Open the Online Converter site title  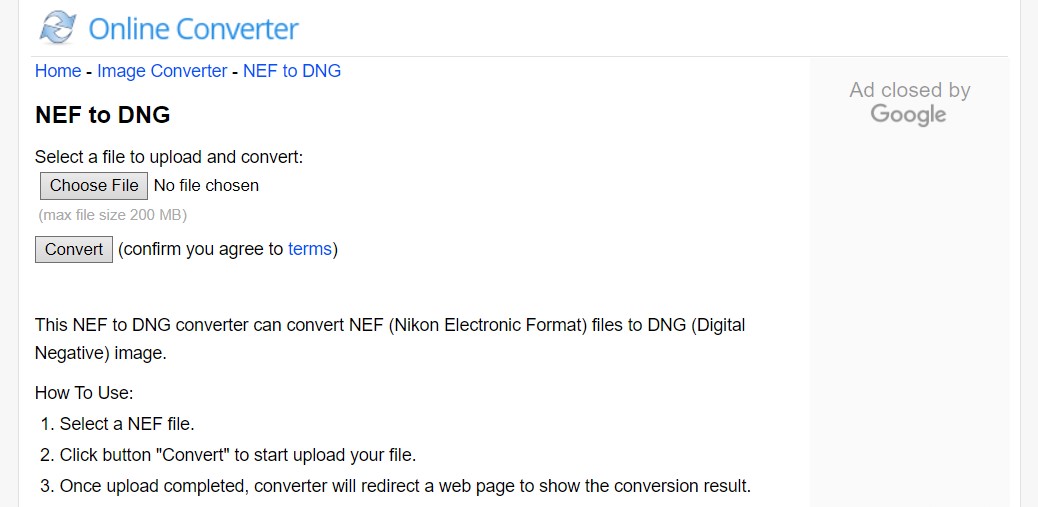point(193,29)
